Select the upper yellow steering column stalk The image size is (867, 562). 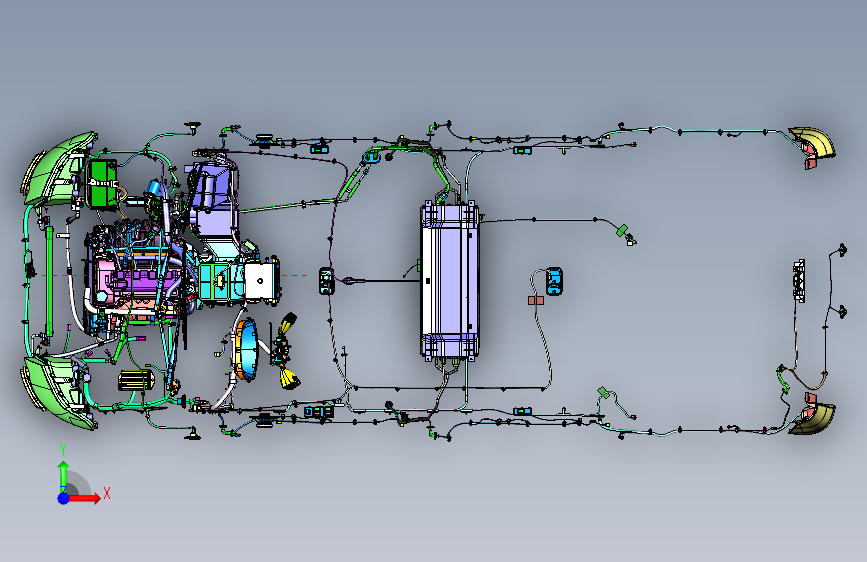click(288, 324)
